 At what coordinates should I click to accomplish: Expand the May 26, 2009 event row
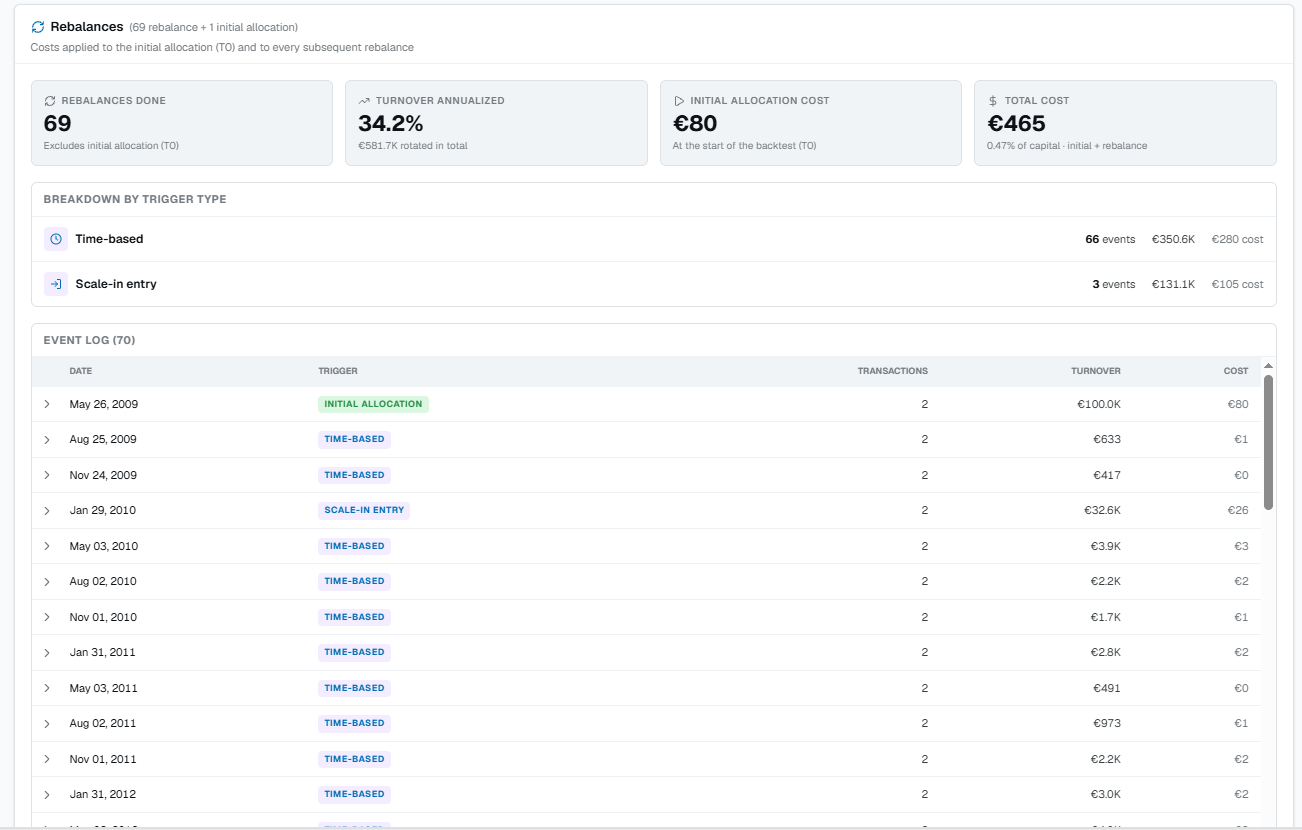47,404
